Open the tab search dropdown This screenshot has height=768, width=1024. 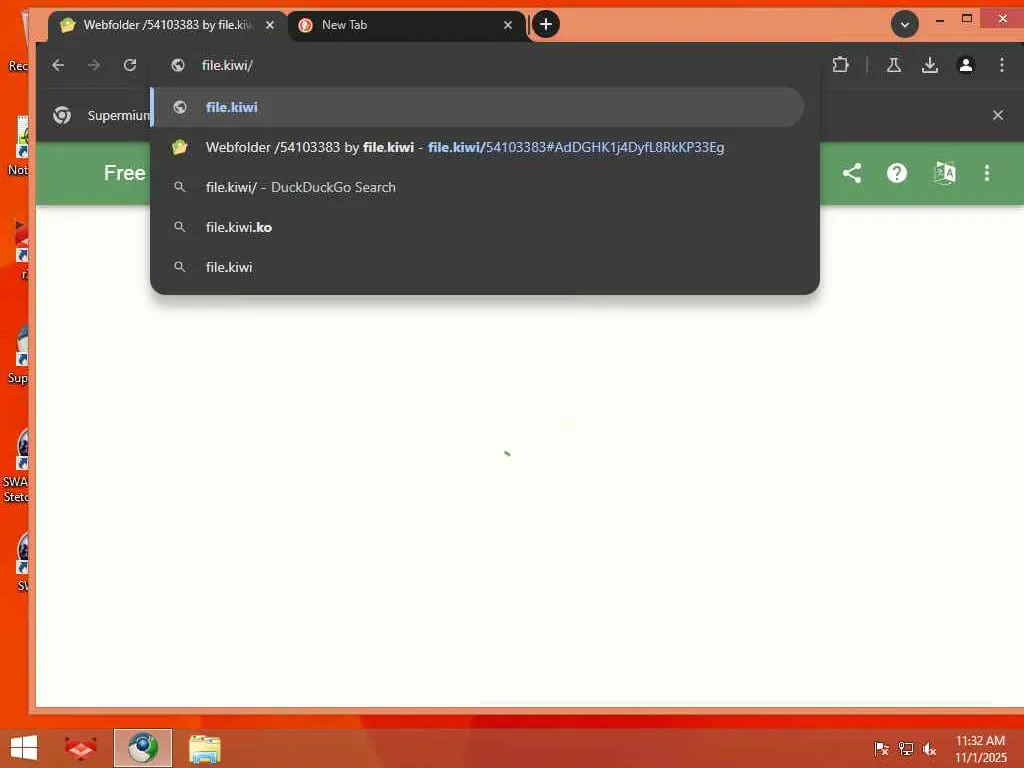(904, 24)
